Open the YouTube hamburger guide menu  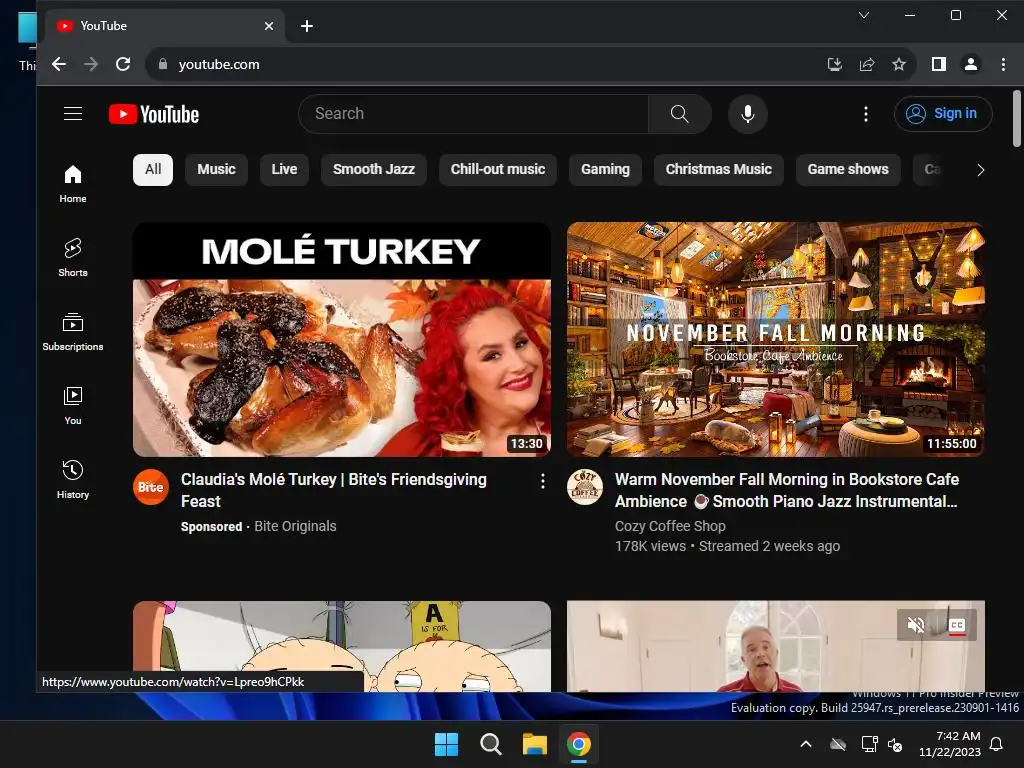coord(72,114)
